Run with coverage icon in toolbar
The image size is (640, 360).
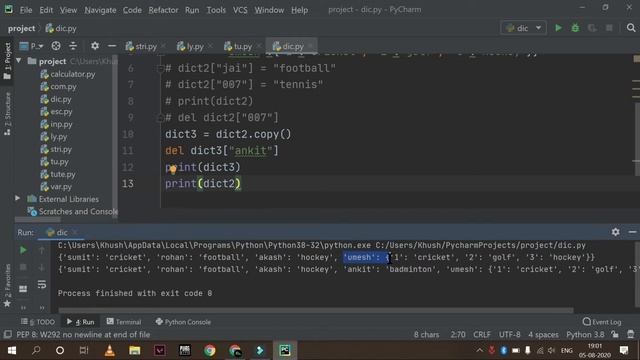pyautogui.click(x=592, y=28)
